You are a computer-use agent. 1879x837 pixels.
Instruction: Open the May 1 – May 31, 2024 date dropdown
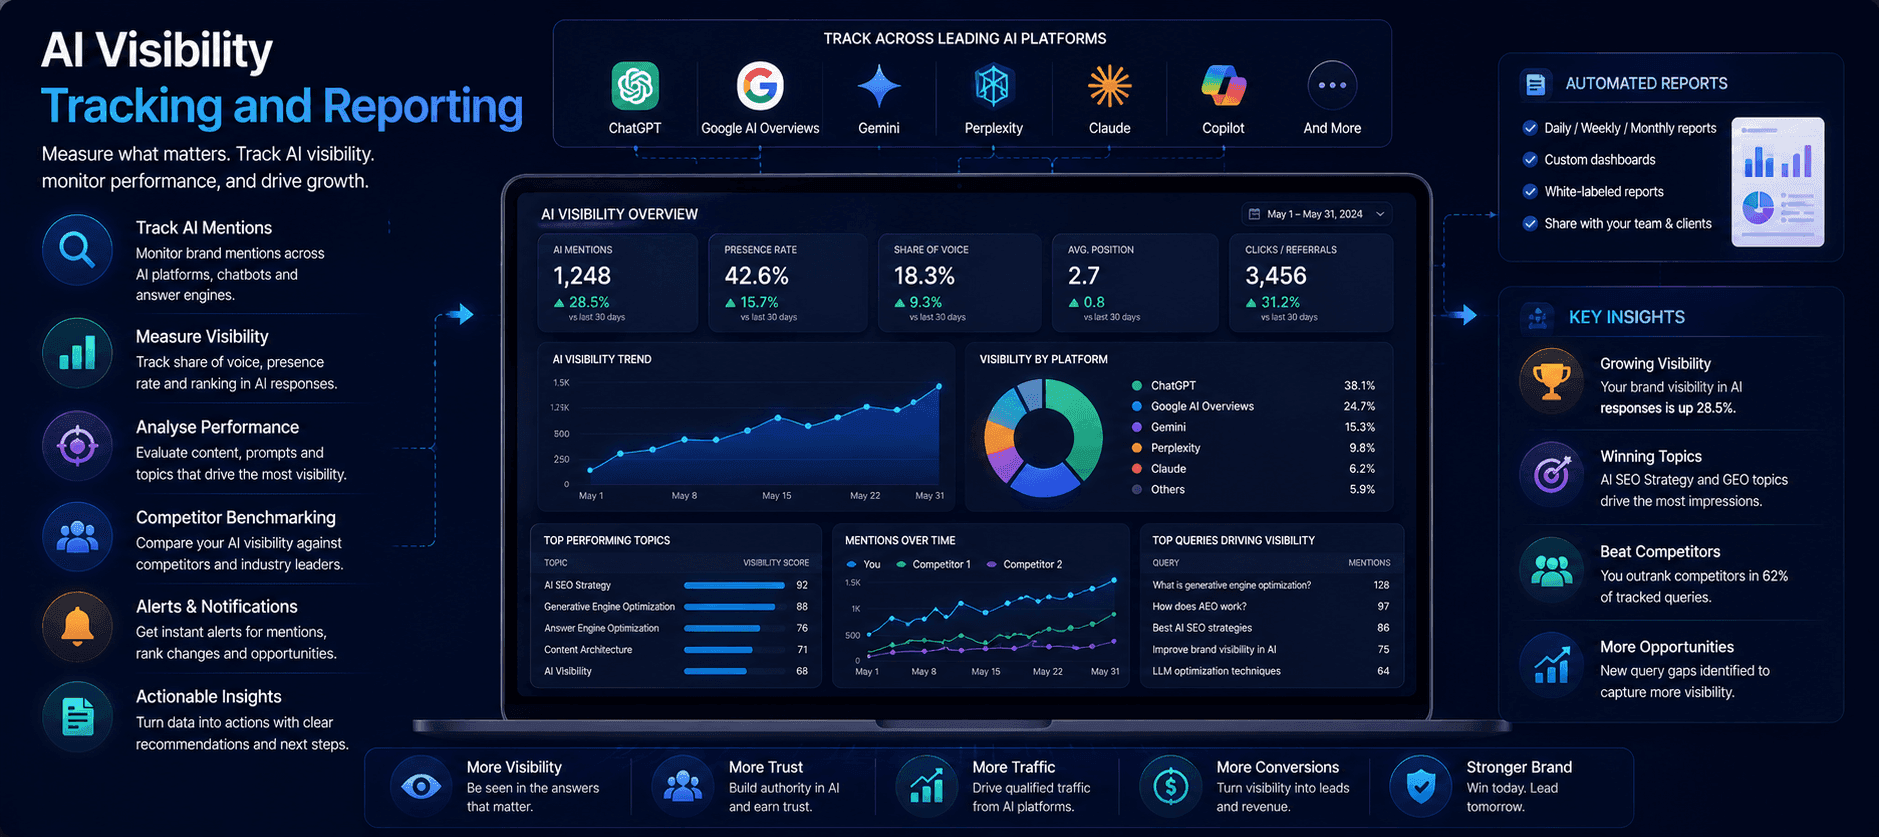(x=1316, y=214)
